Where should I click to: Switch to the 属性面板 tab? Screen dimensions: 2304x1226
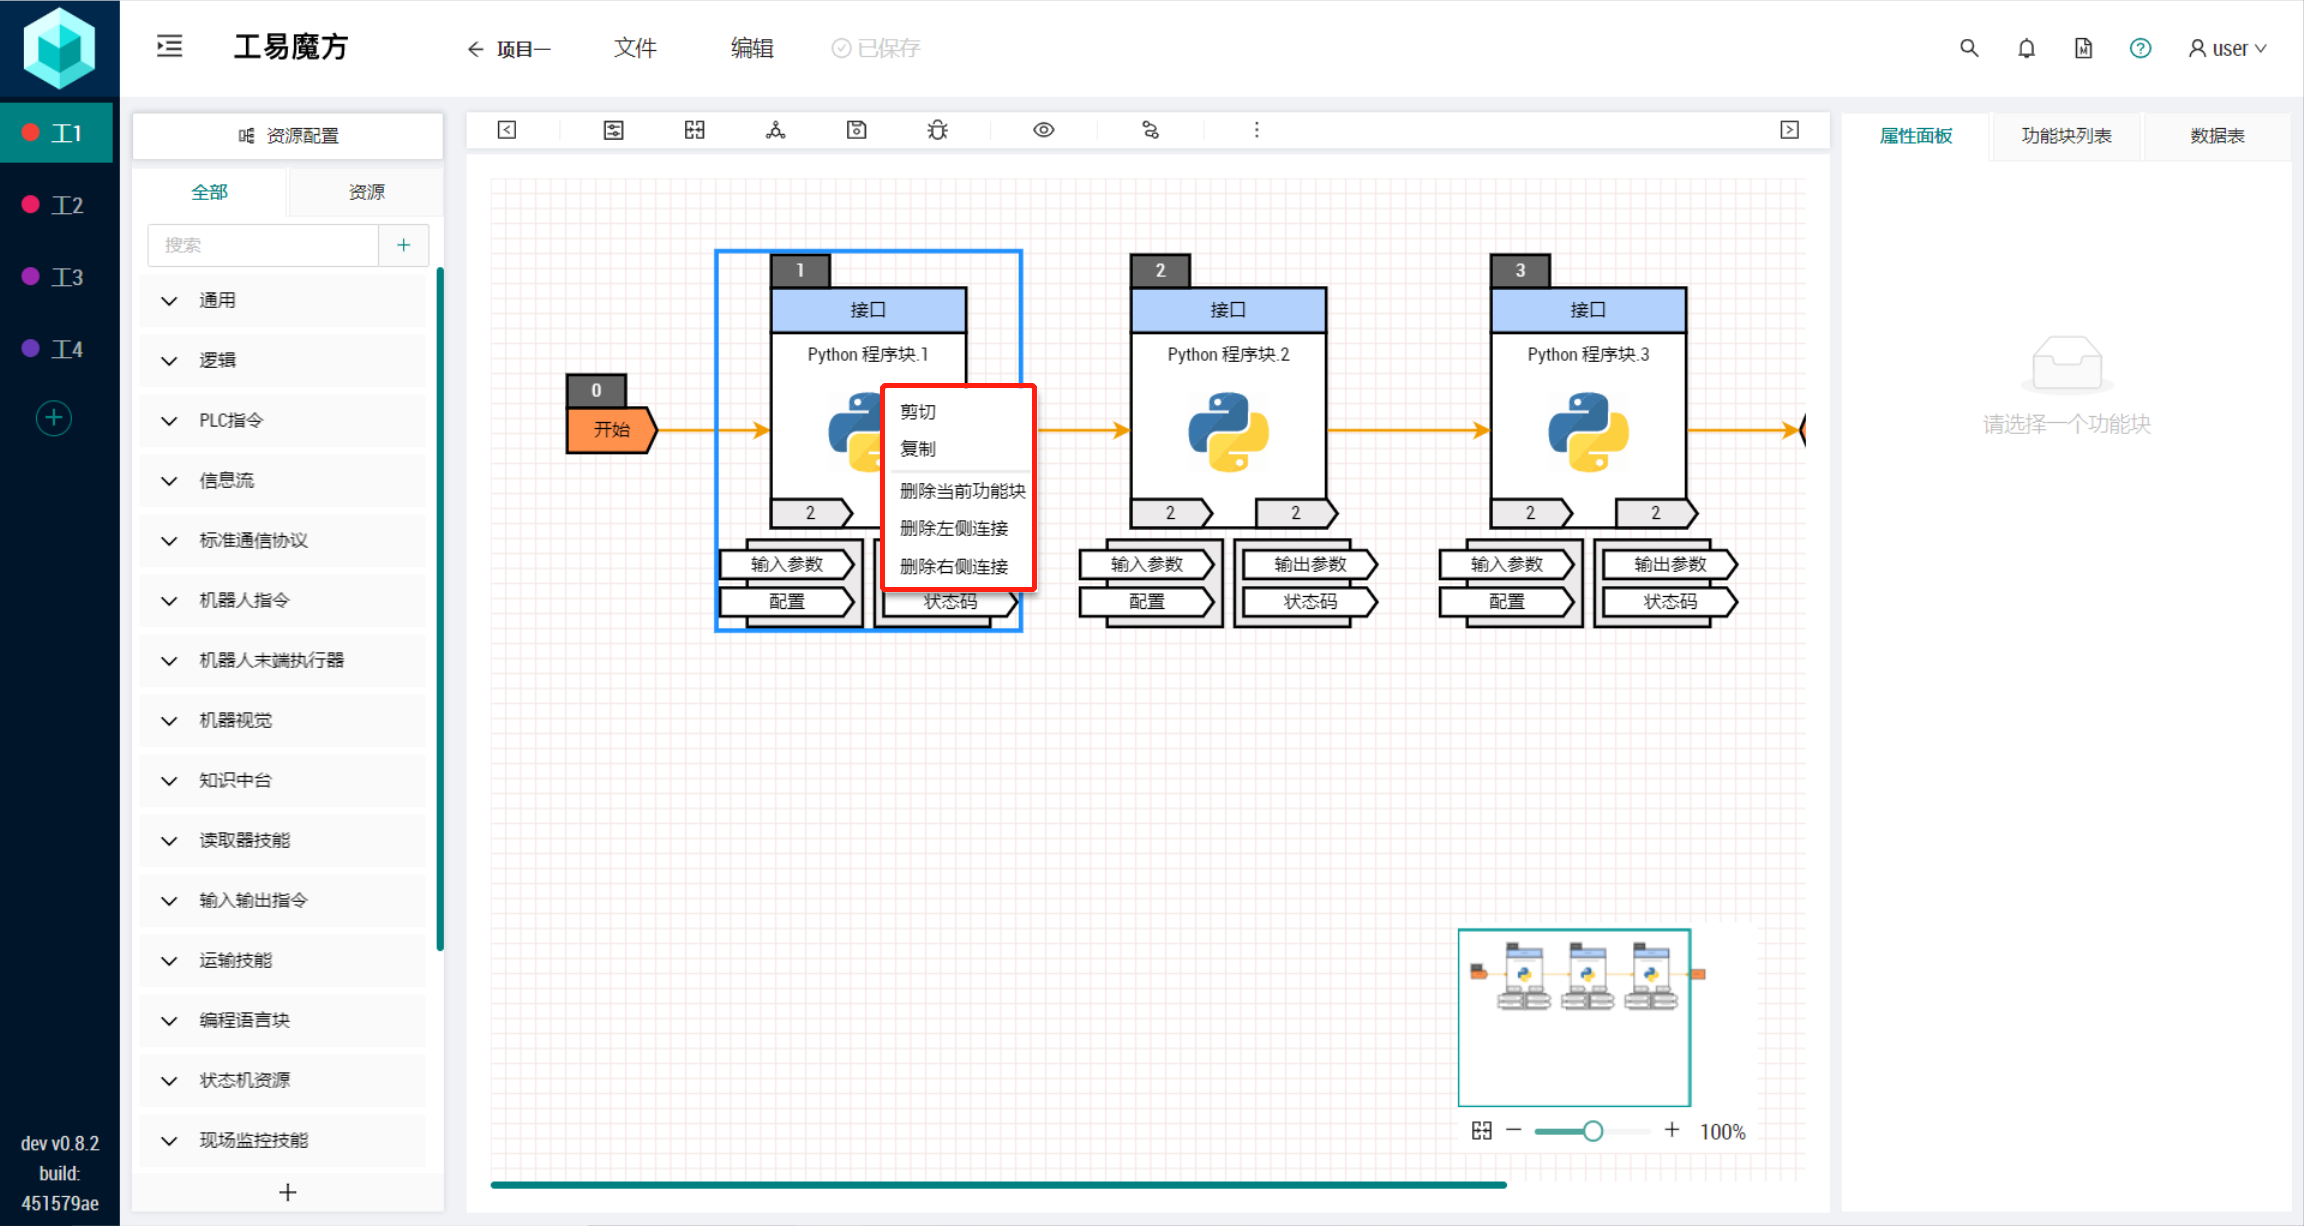1915,136
